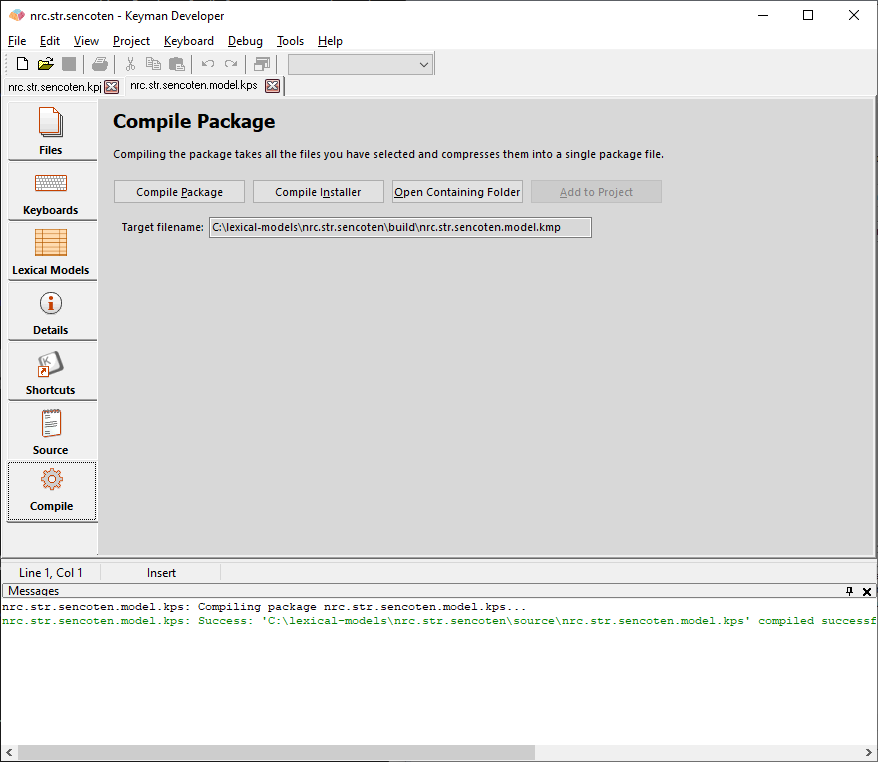
Task: Open the Help menu
Action: (330, 41)
